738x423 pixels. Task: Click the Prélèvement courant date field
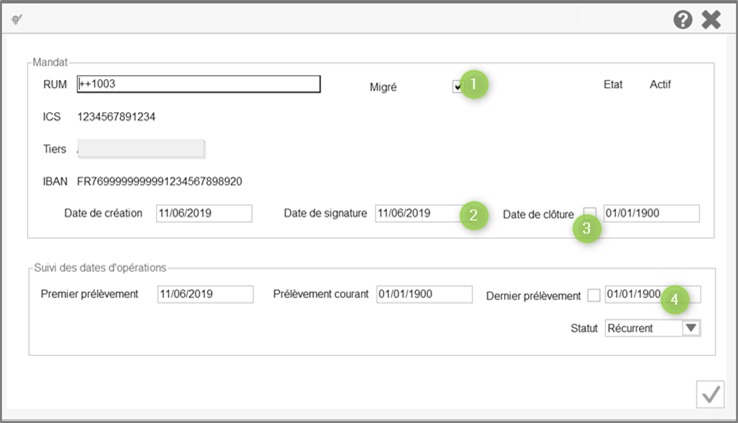424,294
